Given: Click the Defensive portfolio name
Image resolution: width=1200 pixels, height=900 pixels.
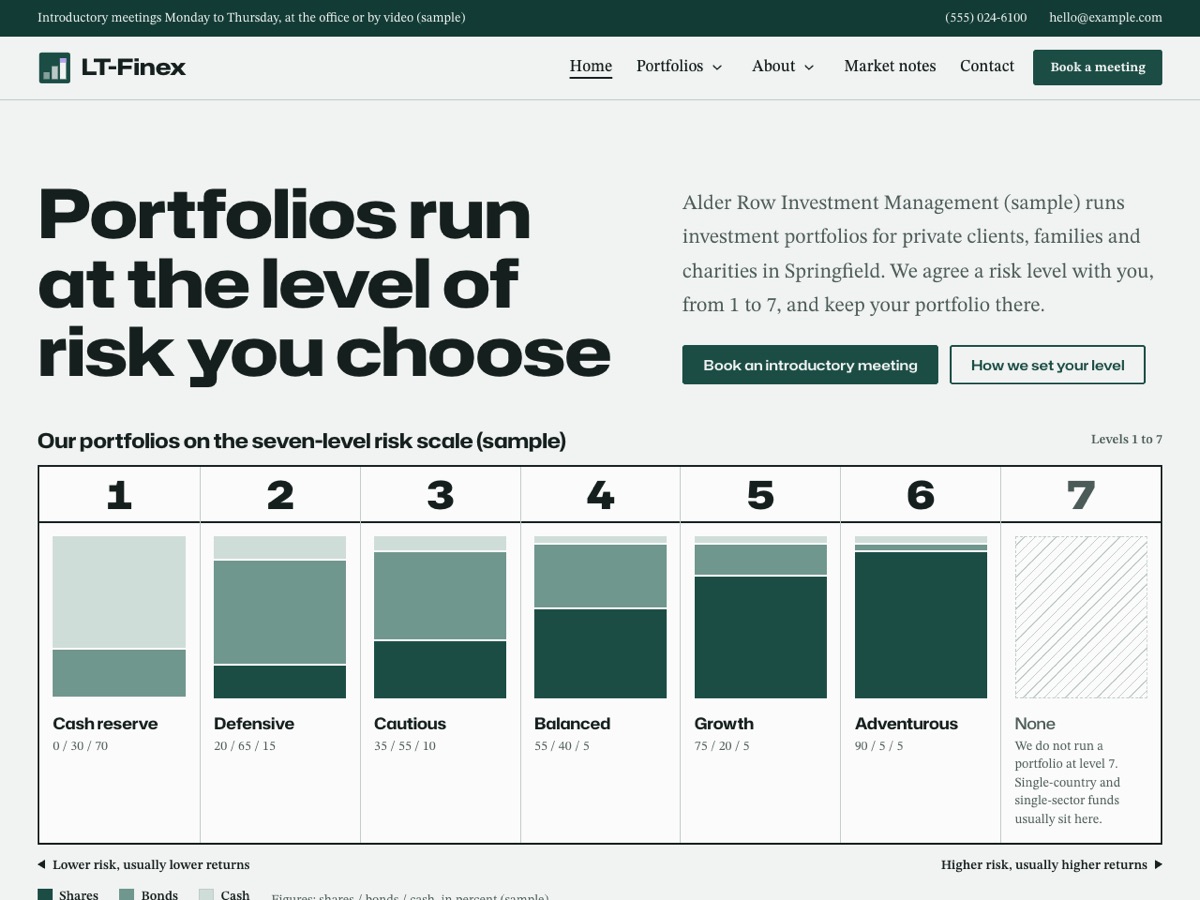Looking at the screenshot, I should coord(254,723).
